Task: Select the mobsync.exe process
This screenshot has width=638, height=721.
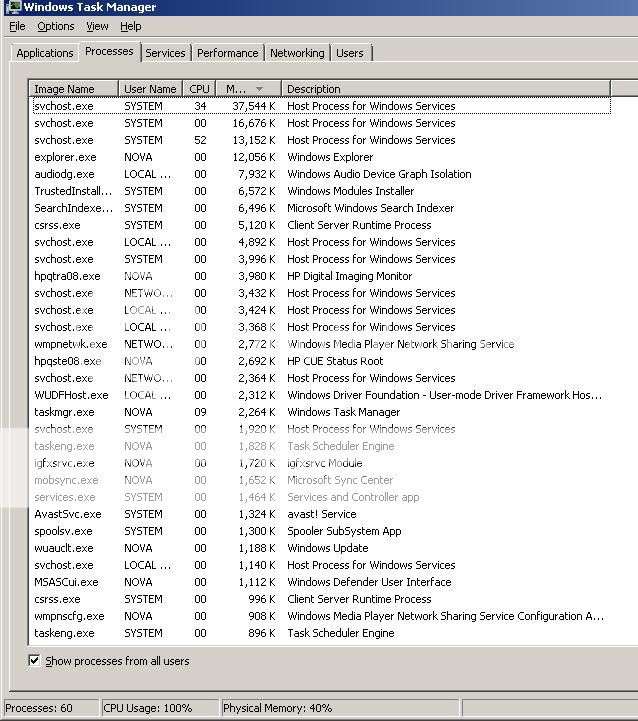Action: (x=322, y=481)
